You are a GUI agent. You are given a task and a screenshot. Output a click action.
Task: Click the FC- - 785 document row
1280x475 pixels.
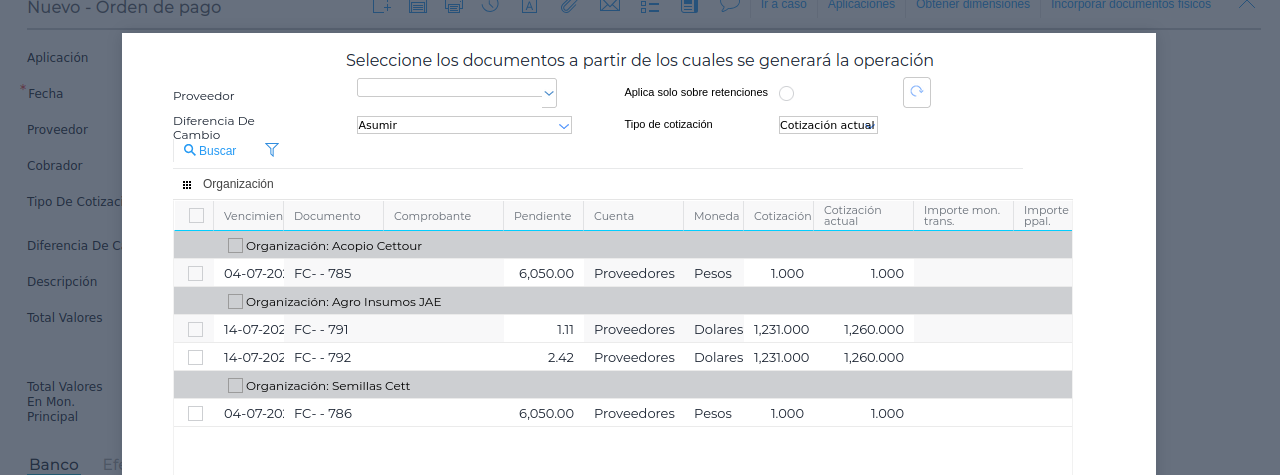(x=322, y=273)
